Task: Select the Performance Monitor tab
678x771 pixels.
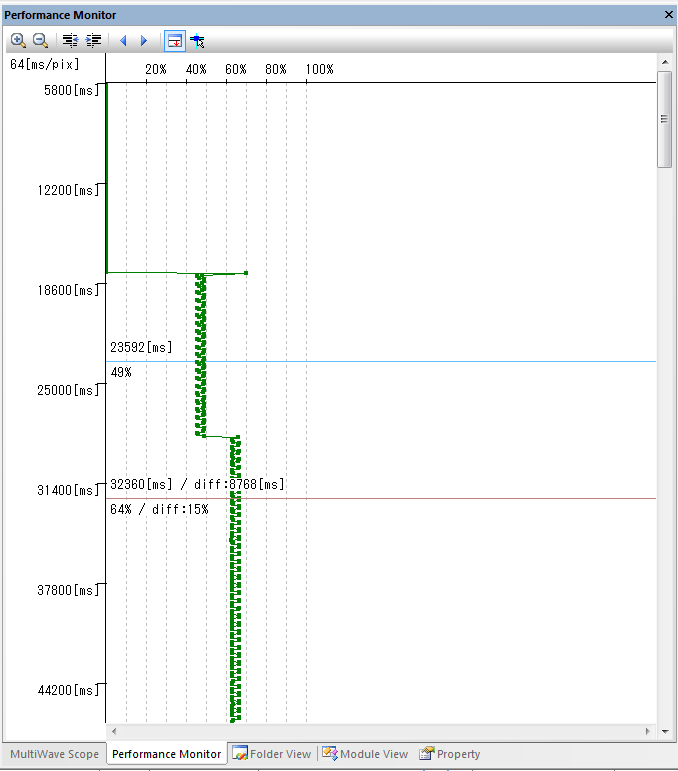Action: (x=166, y=754)
